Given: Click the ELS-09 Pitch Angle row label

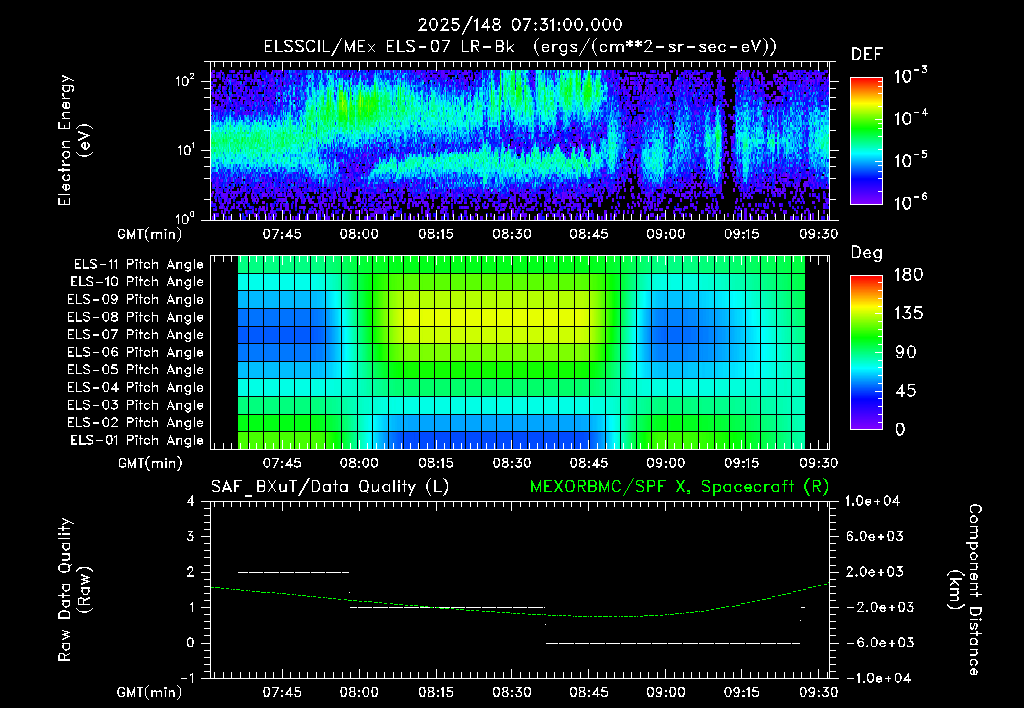Looking at the screenshot, I should (x=136, y=300).
